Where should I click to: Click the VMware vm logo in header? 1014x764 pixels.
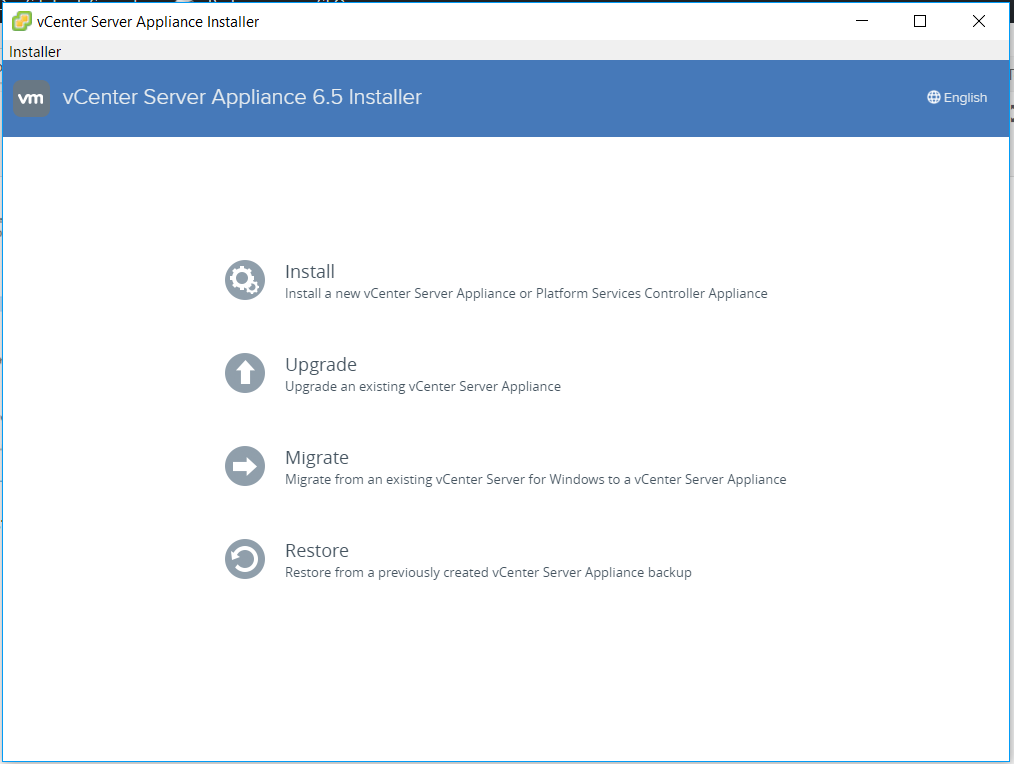[31, 98]
